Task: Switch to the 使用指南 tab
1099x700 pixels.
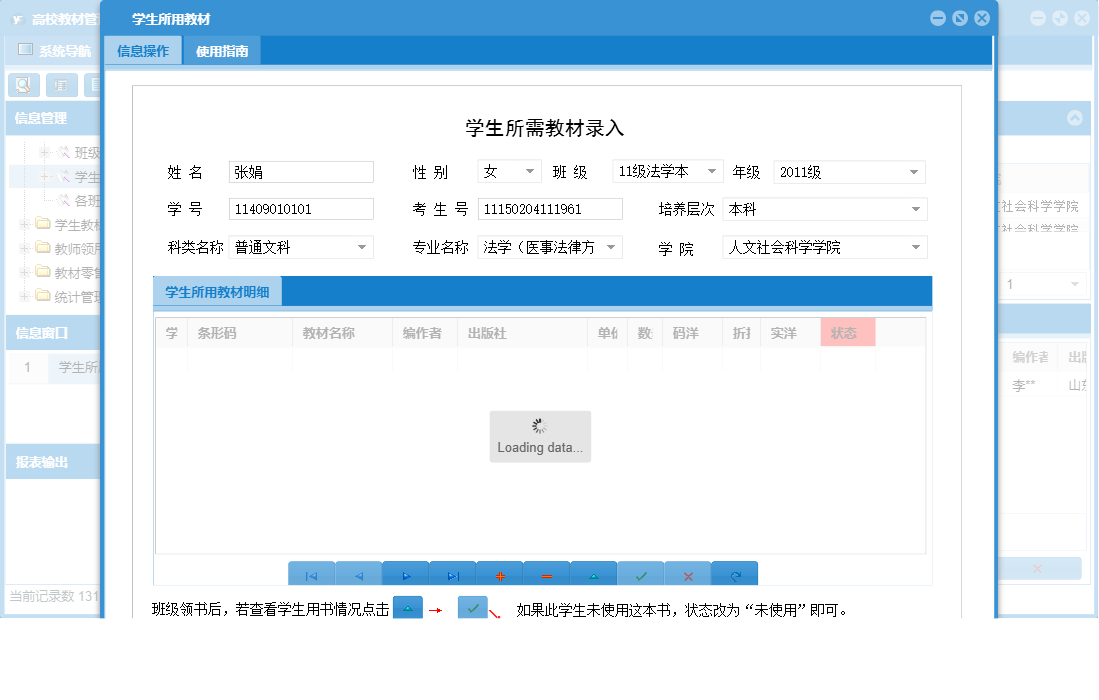Action: [221, 49]
